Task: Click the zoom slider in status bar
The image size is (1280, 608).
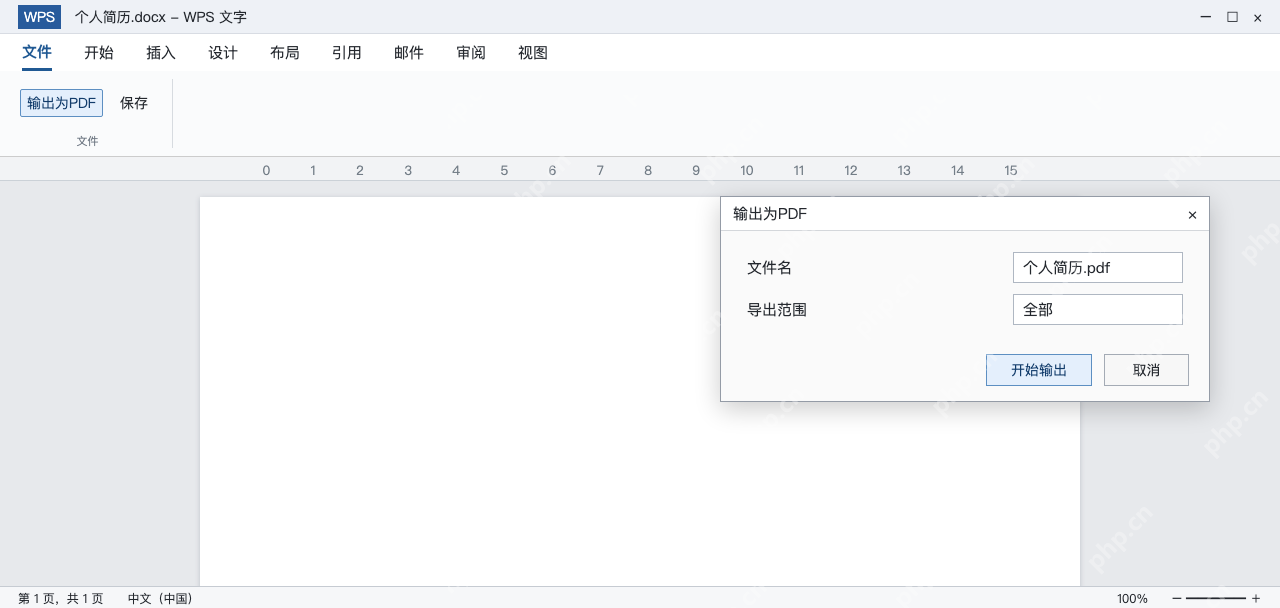Action: [1216, 598]
